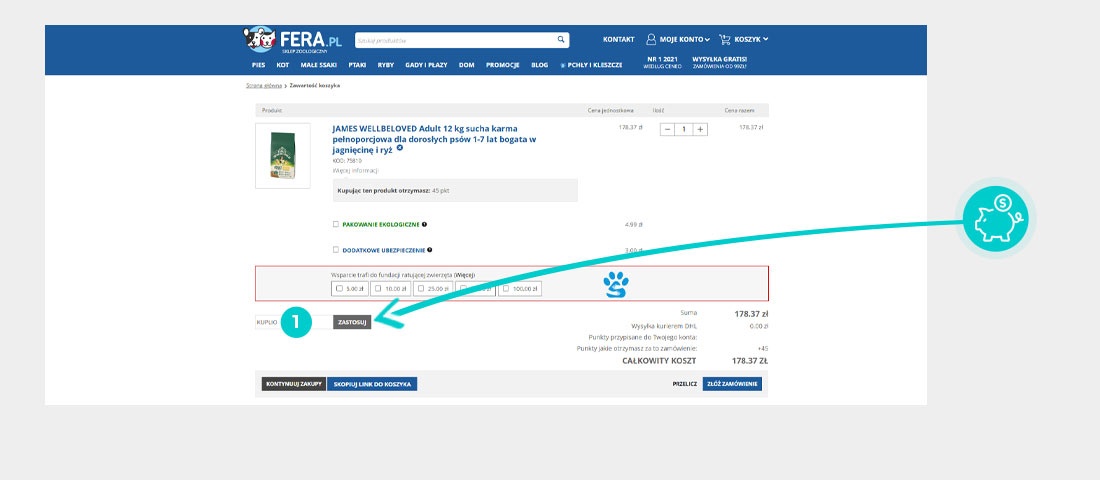Click the Kontakt link
Viewport: 1100px width, 480px height.
618,39
